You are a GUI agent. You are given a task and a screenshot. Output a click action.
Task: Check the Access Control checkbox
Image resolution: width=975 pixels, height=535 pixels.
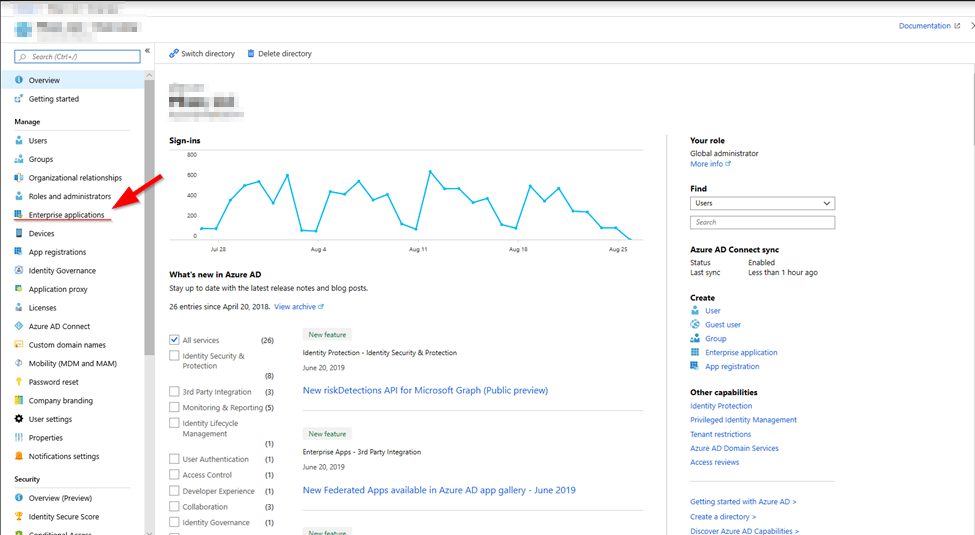tap(174, 474)
